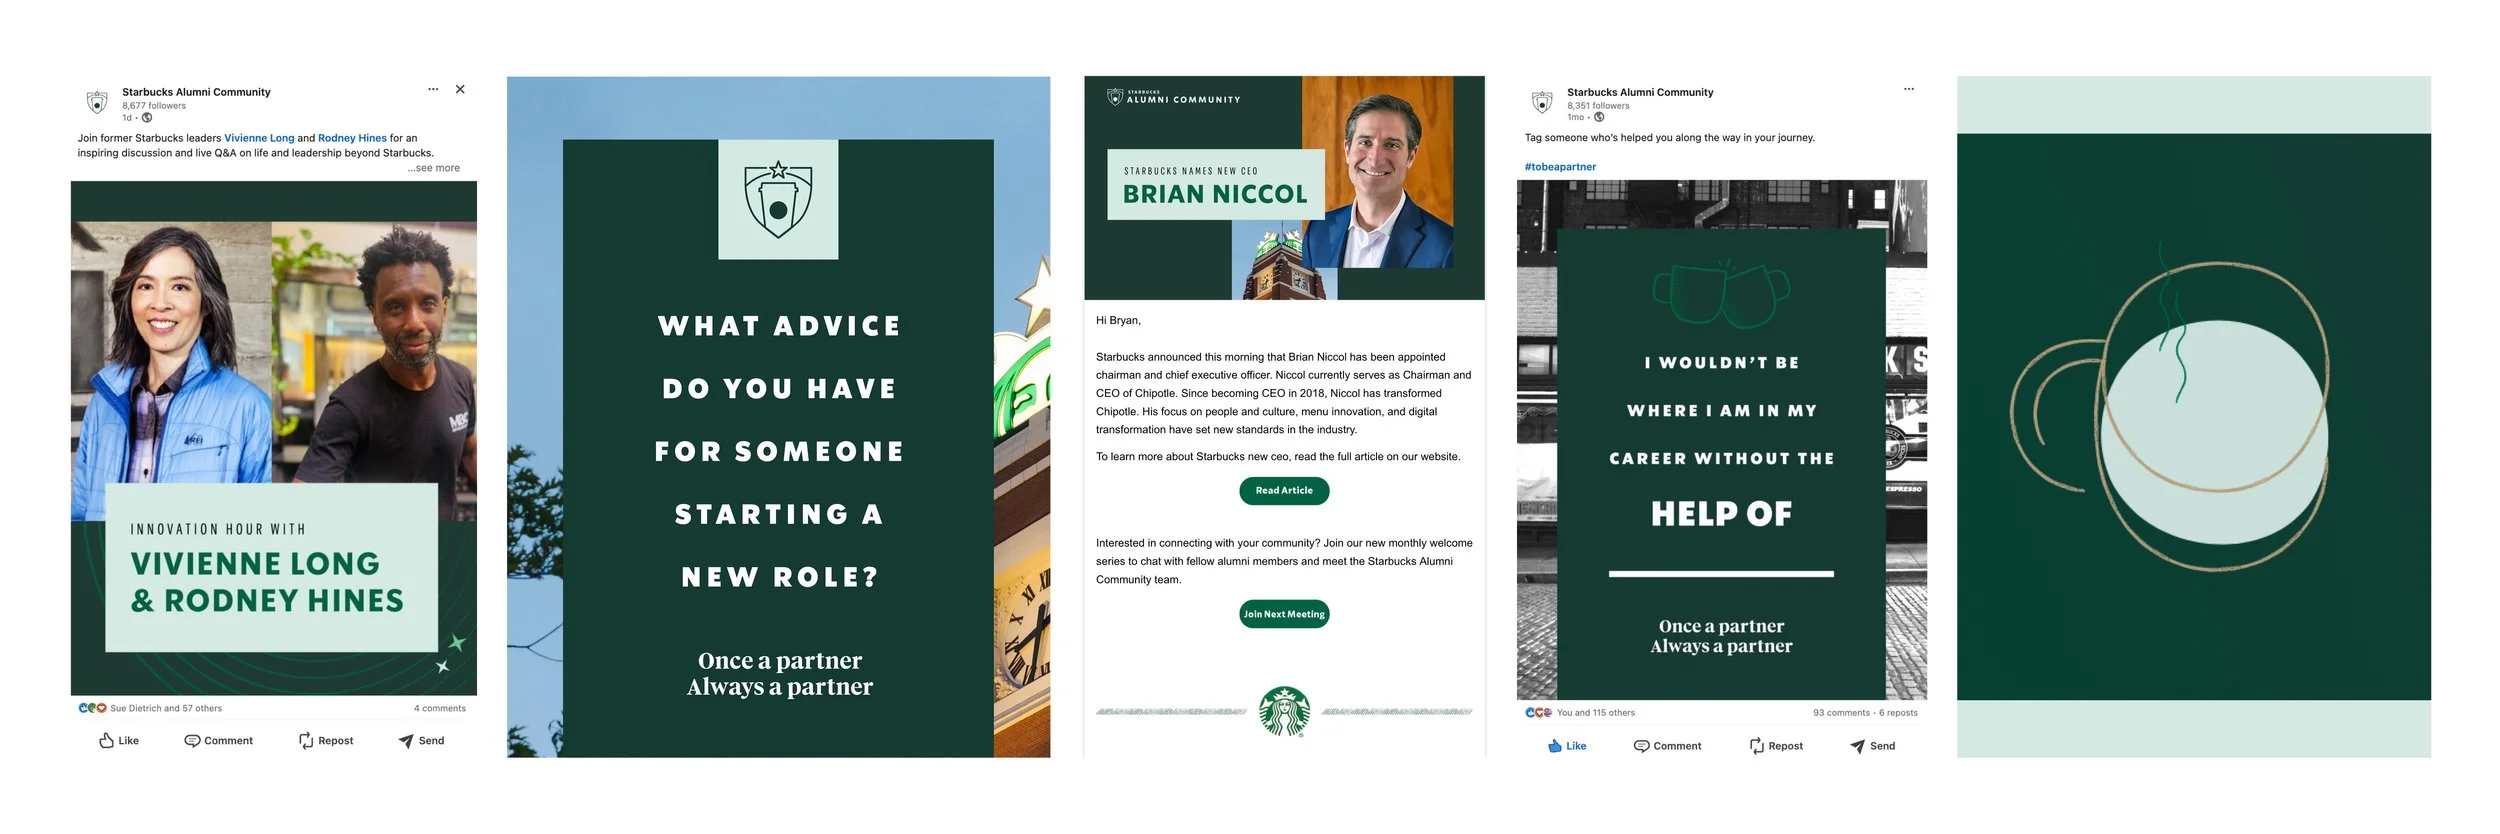Click the reaction emoji icons under the first post
Image resolution: width=2500 pixels, height=834 pixels.
pyautogui.click(x=92, y=708)
